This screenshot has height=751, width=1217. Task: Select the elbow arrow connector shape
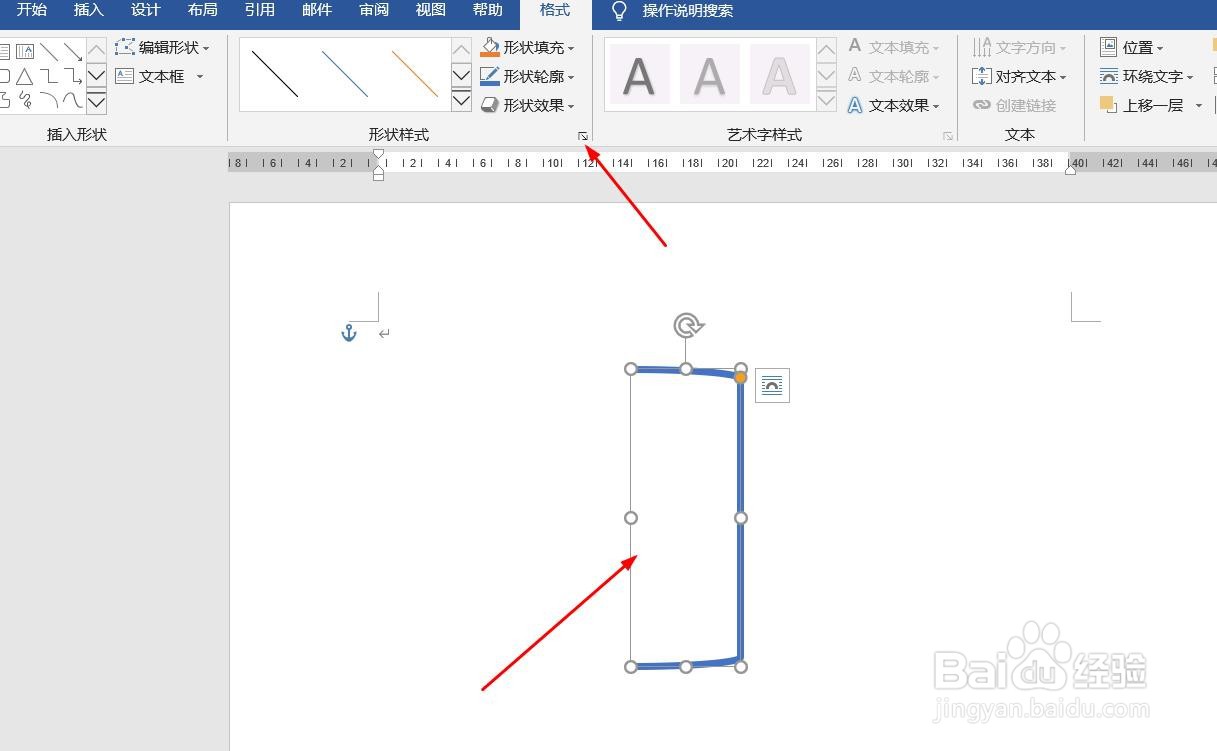(73, 76)
